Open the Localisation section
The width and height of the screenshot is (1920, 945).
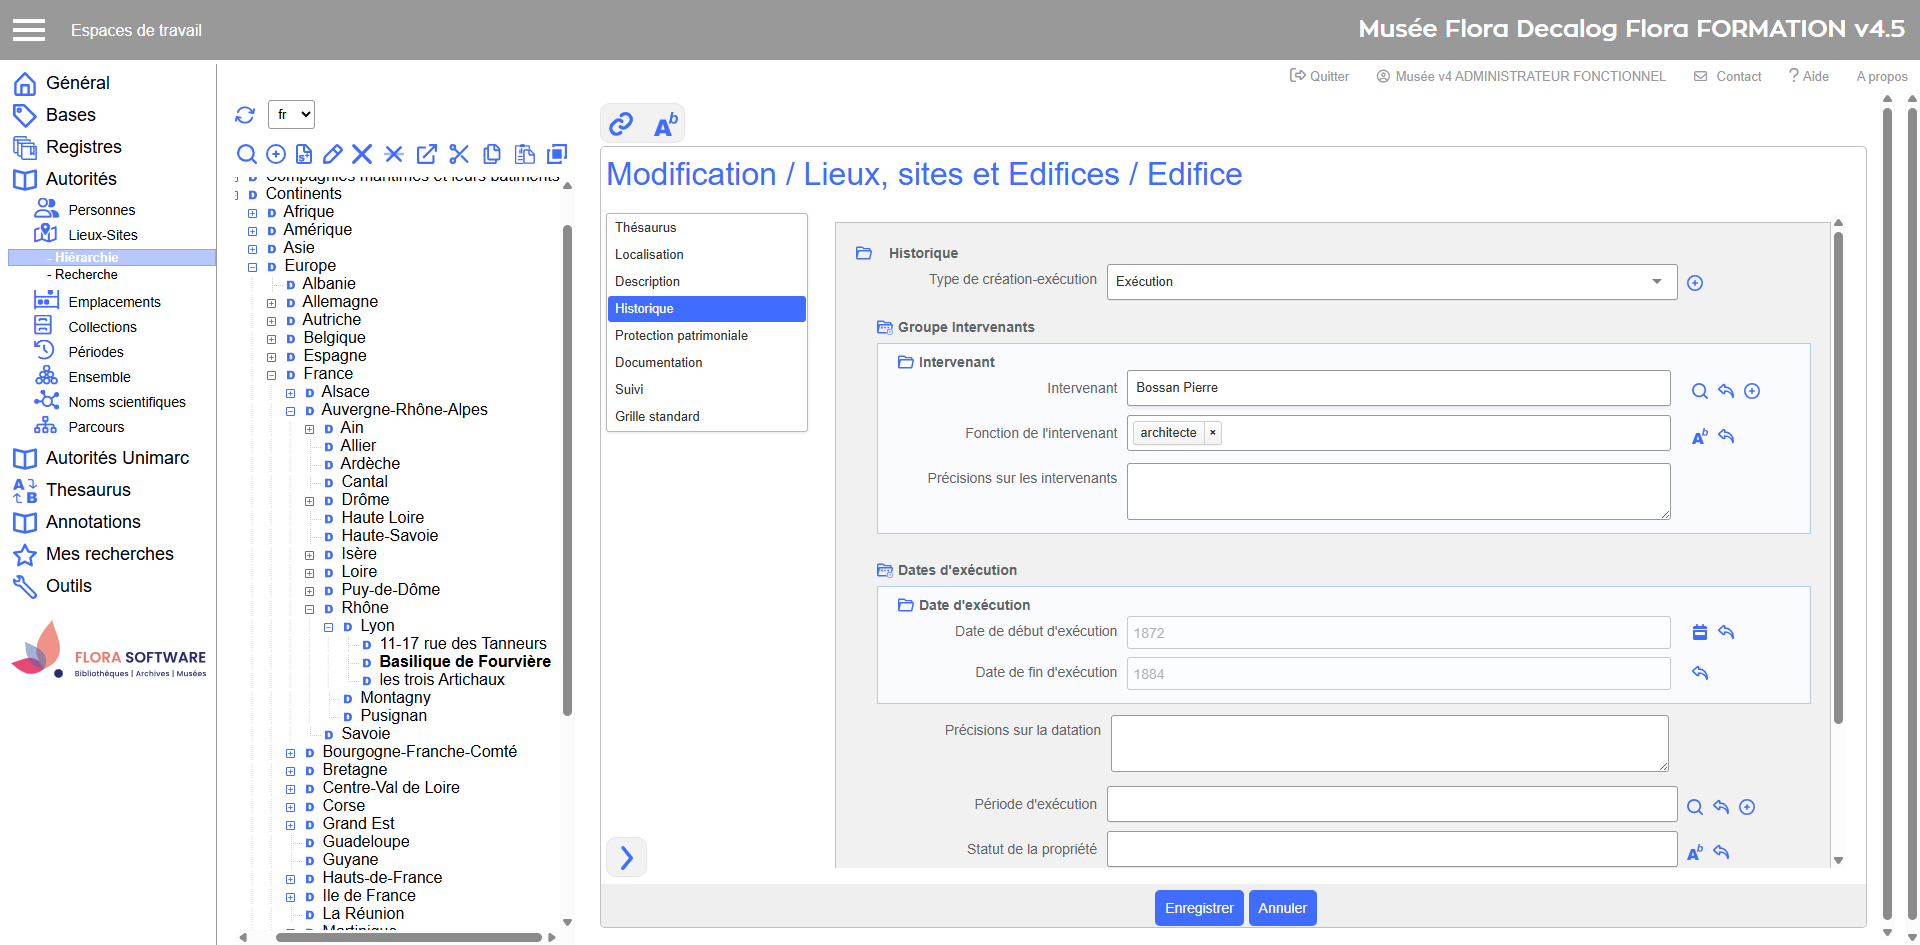pos(649,255)
